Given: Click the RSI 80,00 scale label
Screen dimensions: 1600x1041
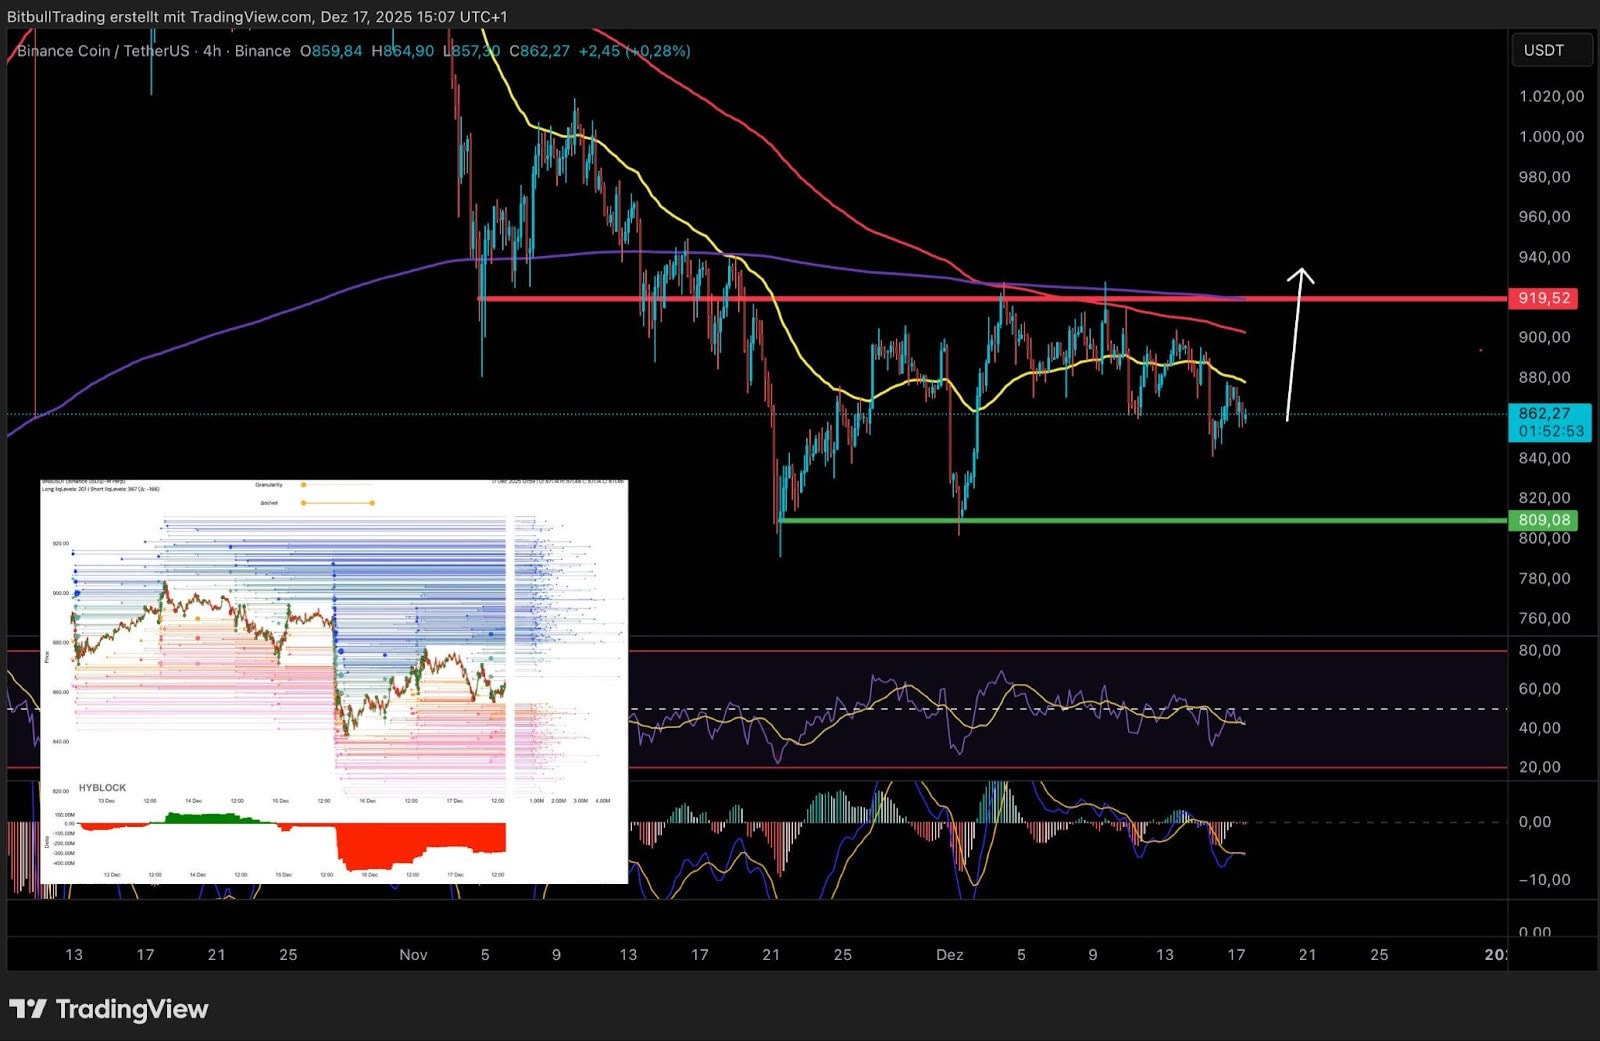Looking at the screenshot, I should (x=1539, y=650).
